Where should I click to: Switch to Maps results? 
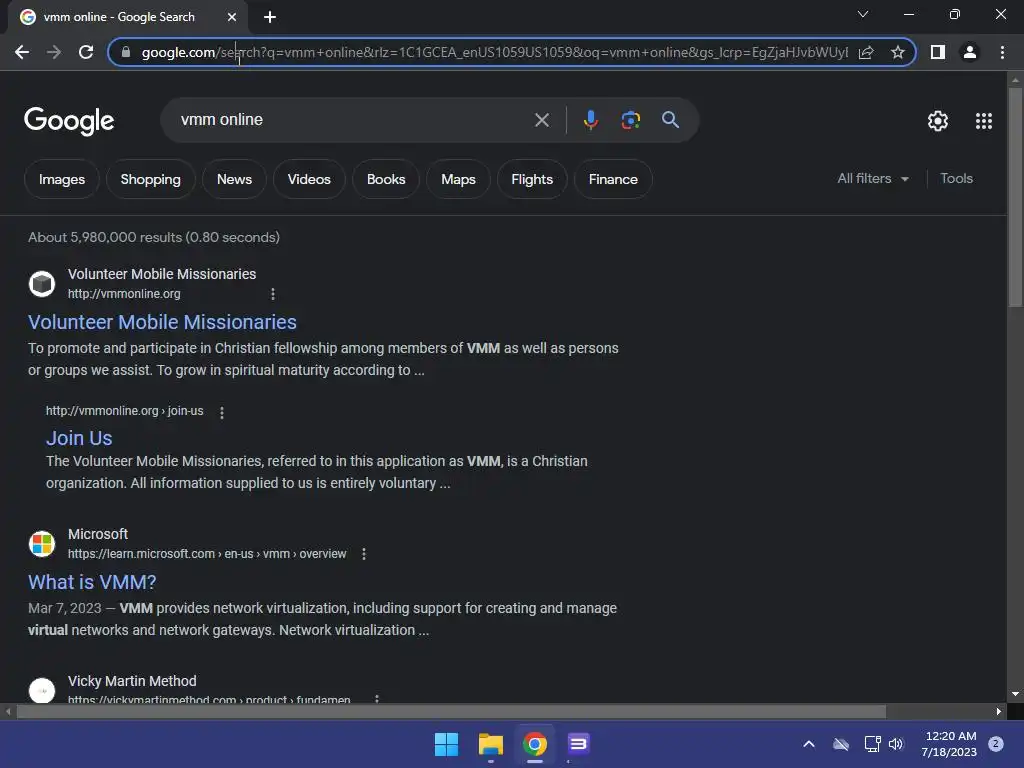(458, 179)
